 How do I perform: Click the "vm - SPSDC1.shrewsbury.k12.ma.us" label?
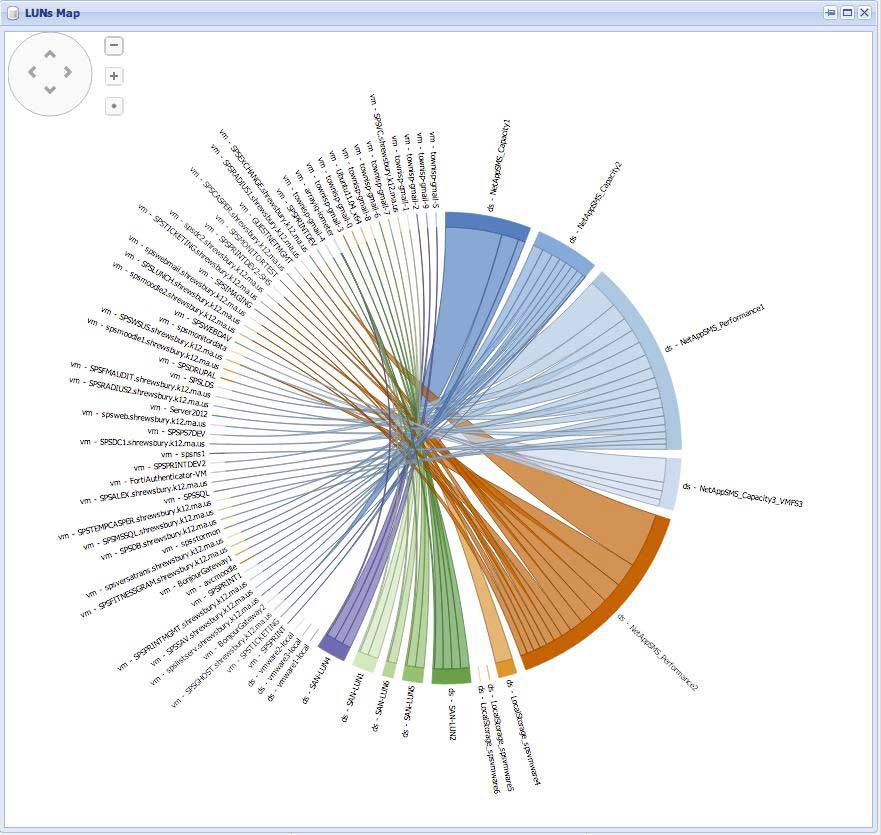pyautogui.click(x=142, y=442)
